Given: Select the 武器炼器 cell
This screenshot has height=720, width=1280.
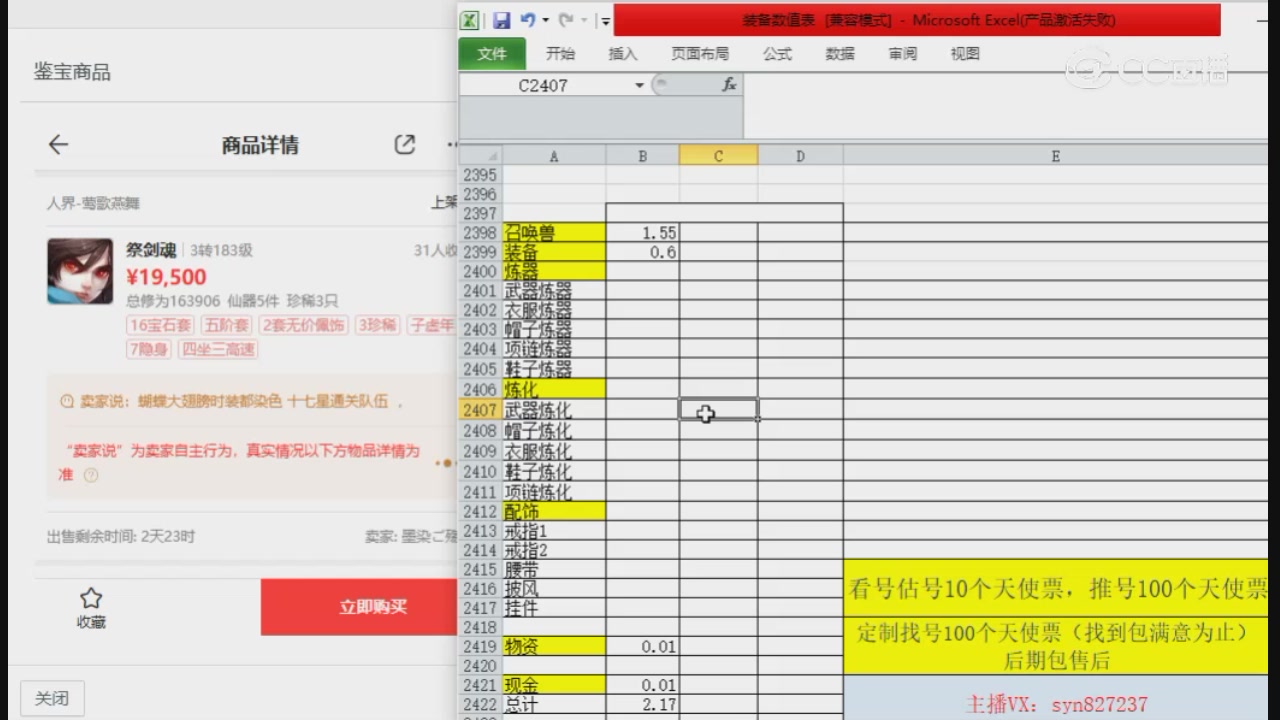Looking at the screenshot, I should (554, 291).
